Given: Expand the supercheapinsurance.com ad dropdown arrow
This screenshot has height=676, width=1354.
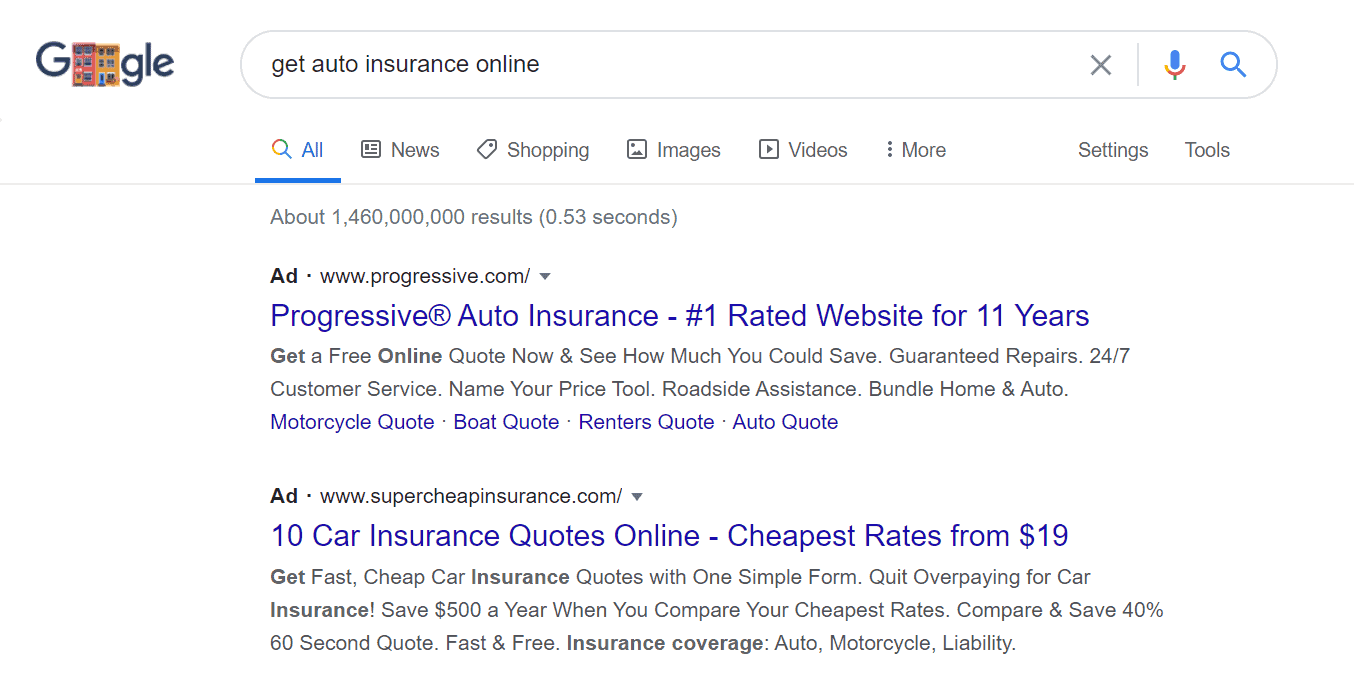Looking at the screenshot, I should click(637, 496).
